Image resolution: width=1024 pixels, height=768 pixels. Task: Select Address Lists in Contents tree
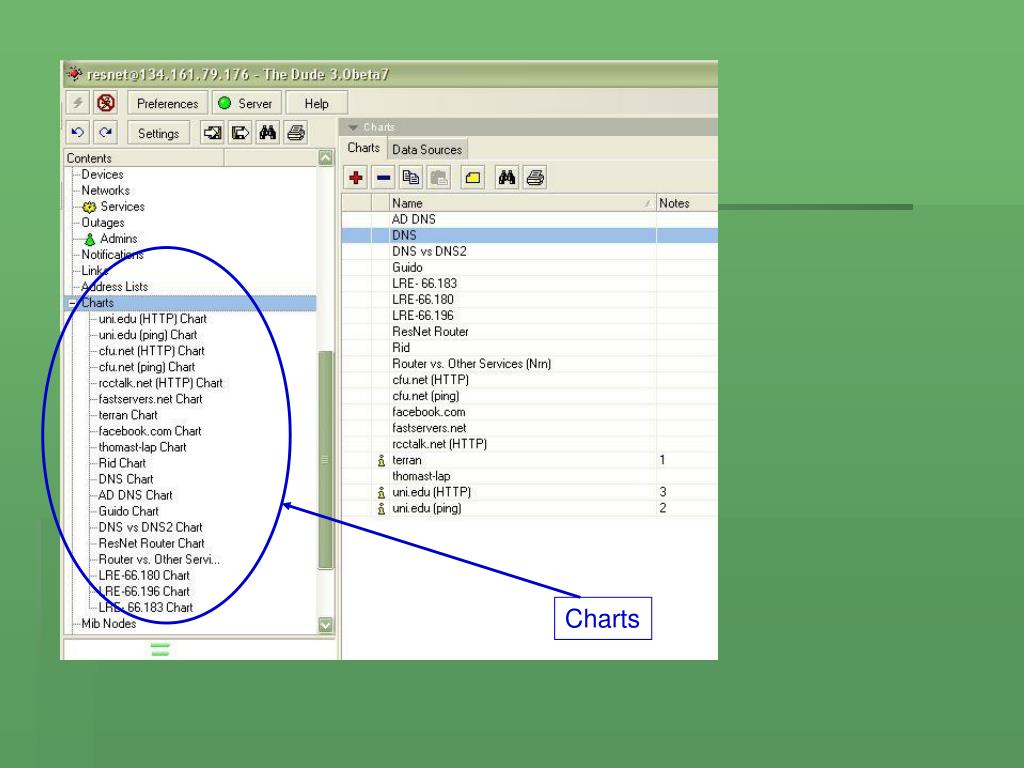[115, 287]
